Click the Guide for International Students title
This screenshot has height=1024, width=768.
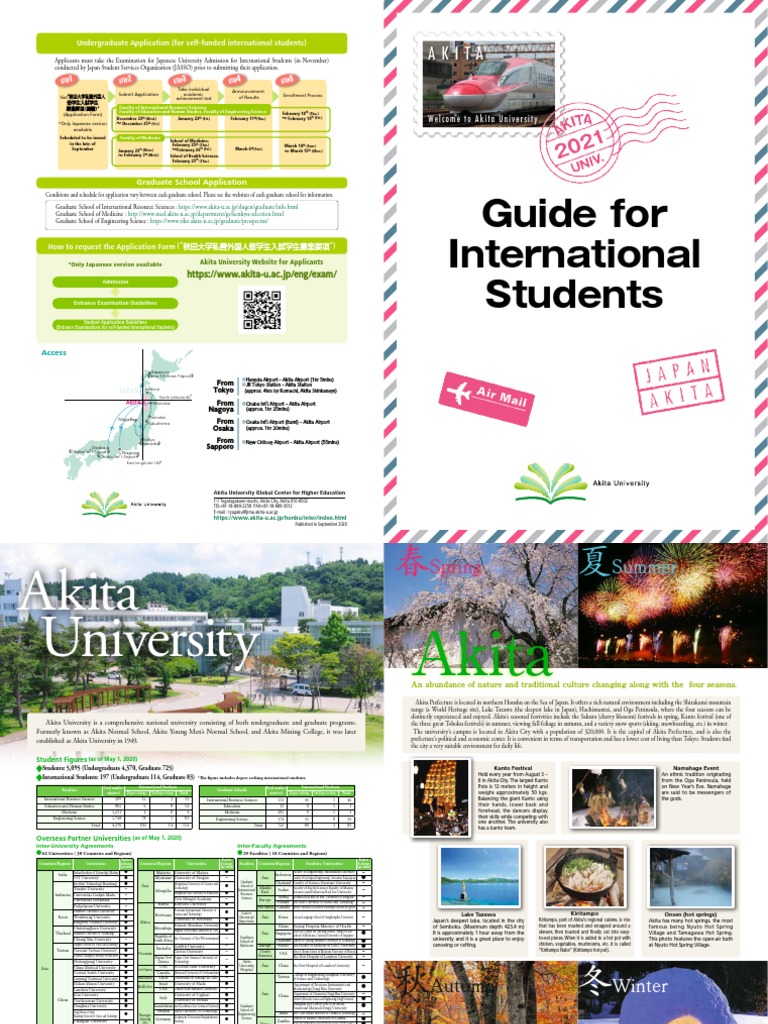click(x=575, y=253)
